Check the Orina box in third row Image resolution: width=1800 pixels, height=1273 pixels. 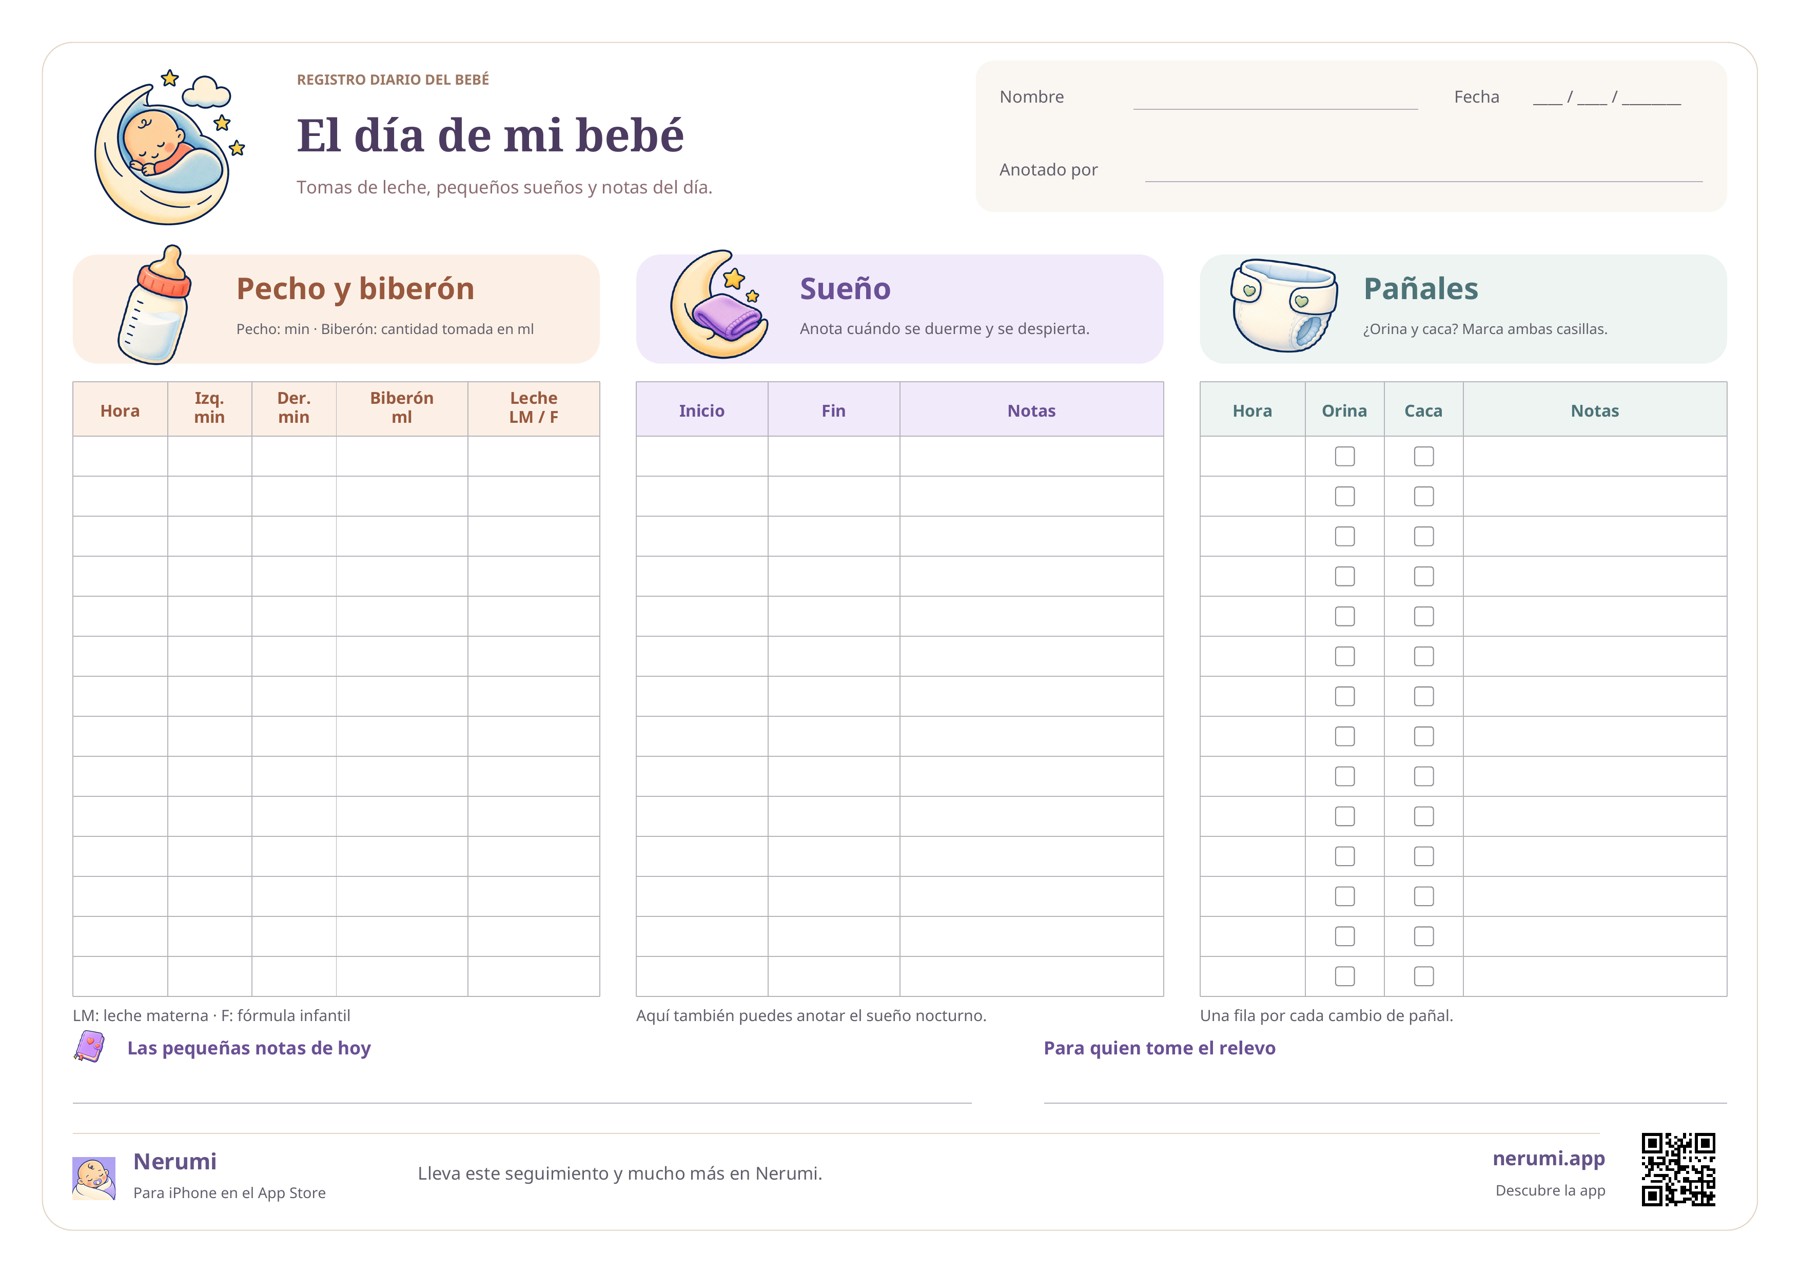coord(1344,536)
